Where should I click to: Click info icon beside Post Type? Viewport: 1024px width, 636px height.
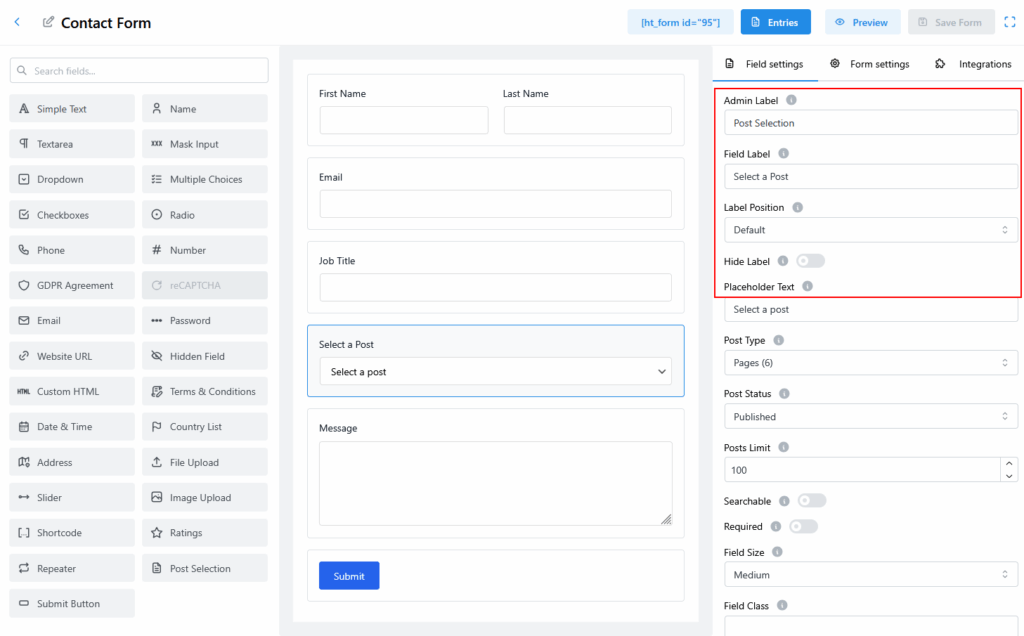[778, 341]
